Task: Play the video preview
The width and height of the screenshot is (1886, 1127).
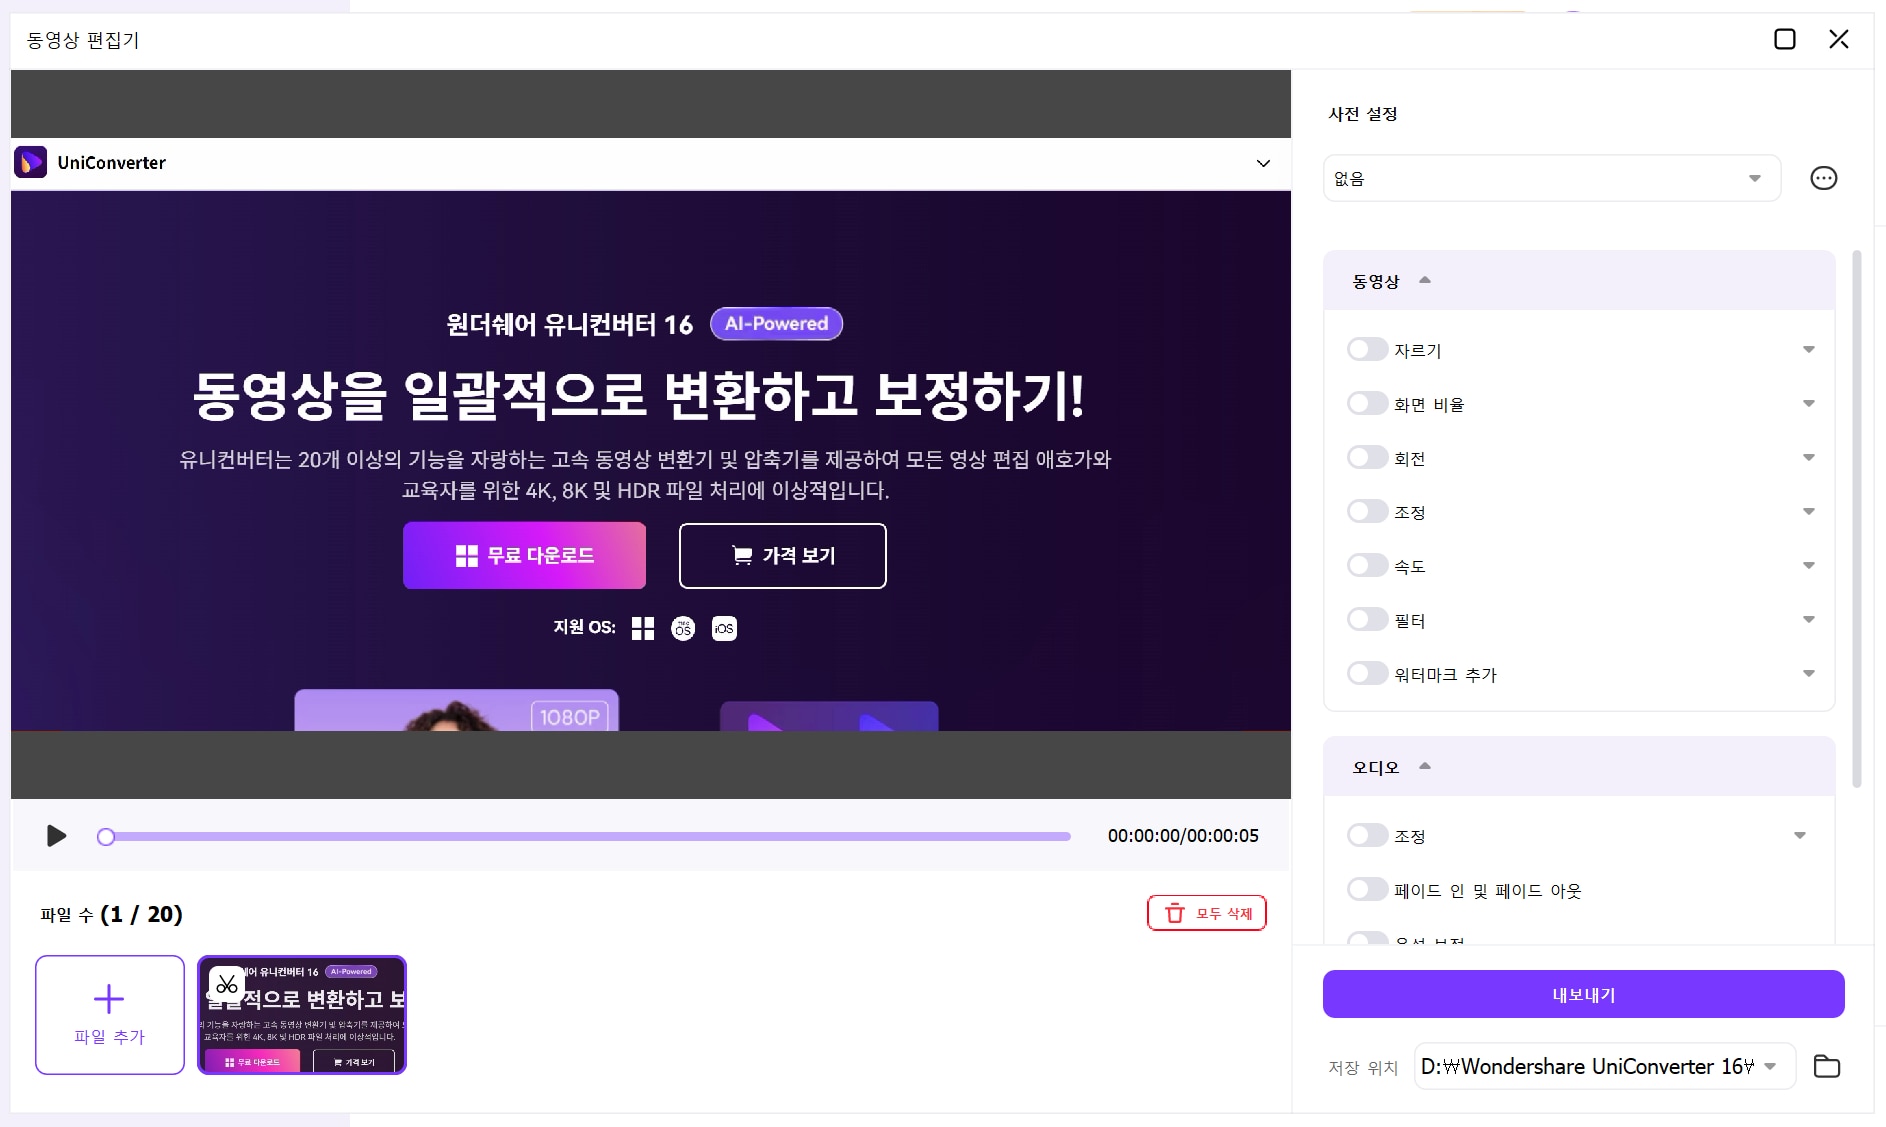Action: tap(57, 836)
